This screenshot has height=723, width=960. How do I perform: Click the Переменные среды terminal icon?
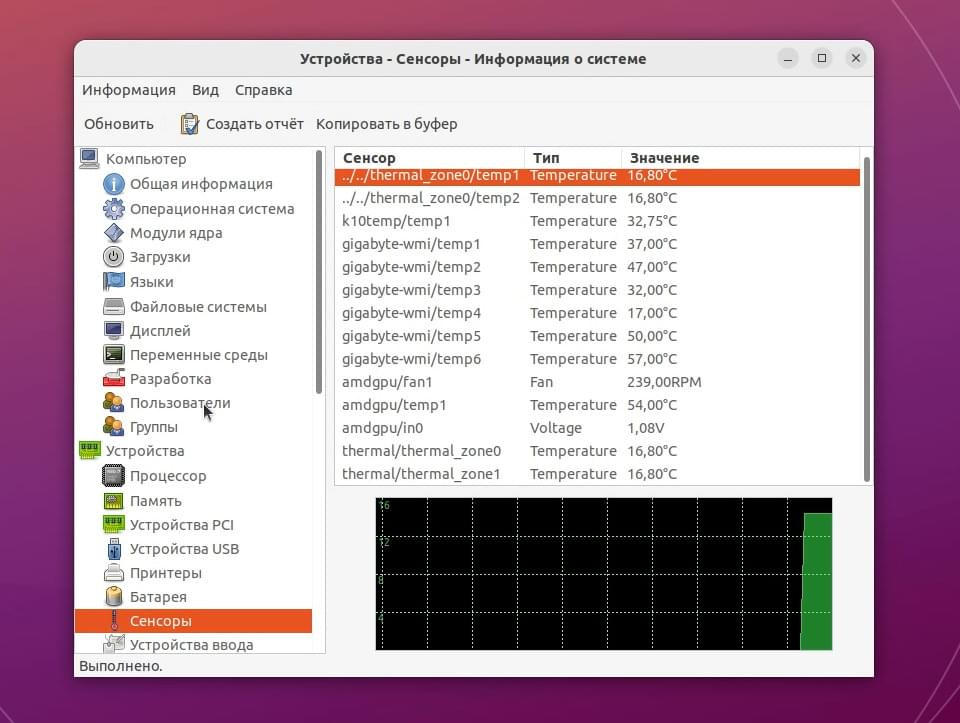tap(113, 354)
